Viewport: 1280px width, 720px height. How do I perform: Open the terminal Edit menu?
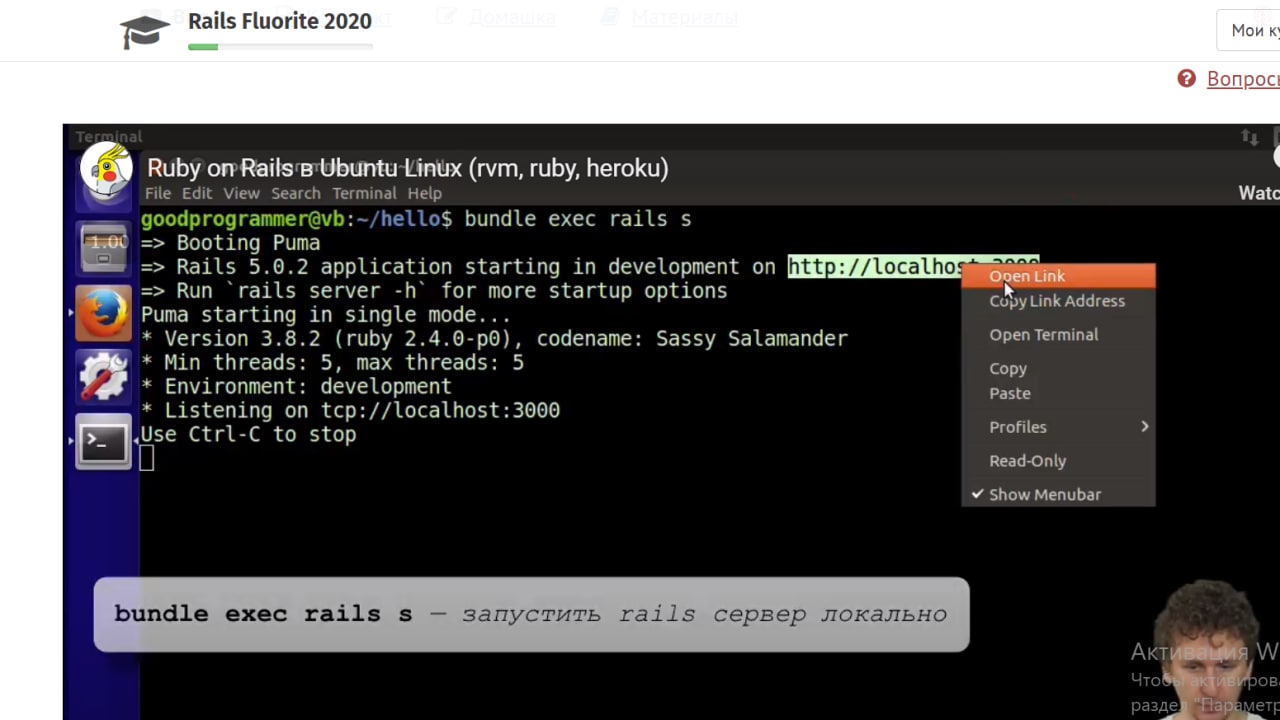(x=196, y=193)
